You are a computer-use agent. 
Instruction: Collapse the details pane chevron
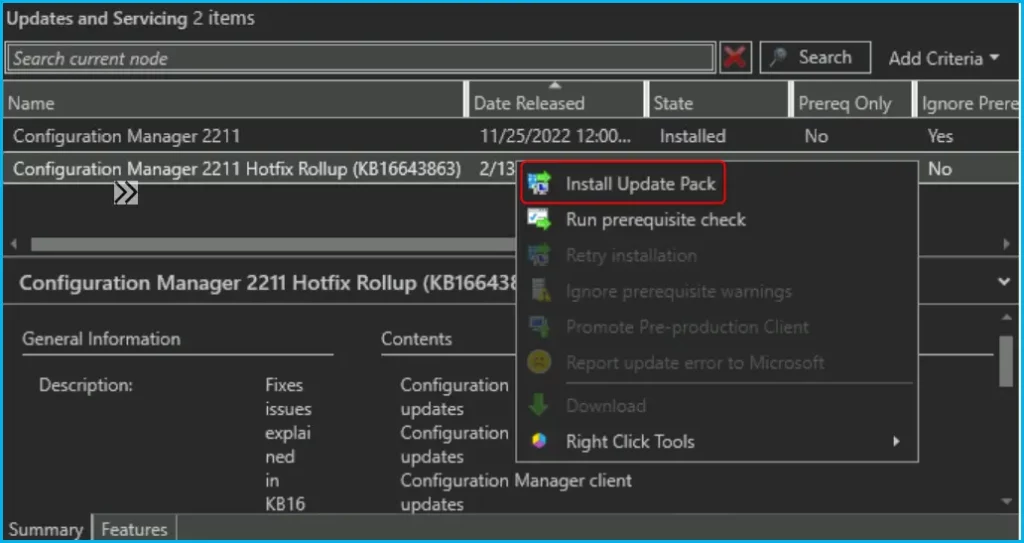pyautogui.click(x=1004, y=282)
